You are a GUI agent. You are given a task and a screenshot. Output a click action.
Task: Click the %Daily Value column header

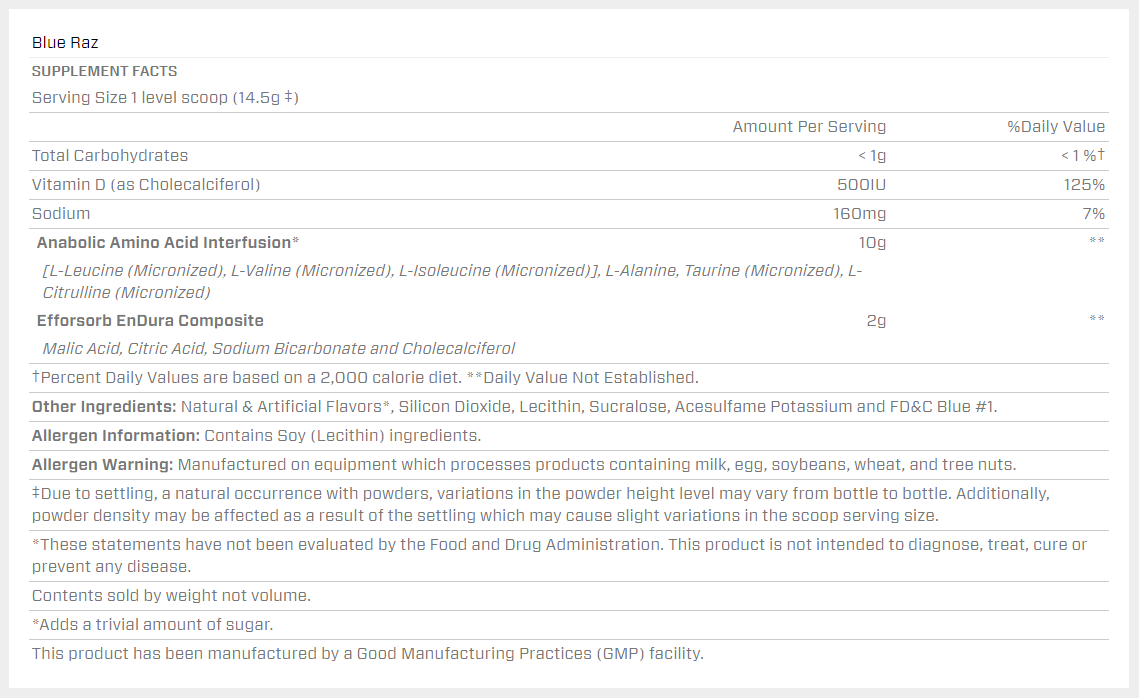tap(1055, 126)
